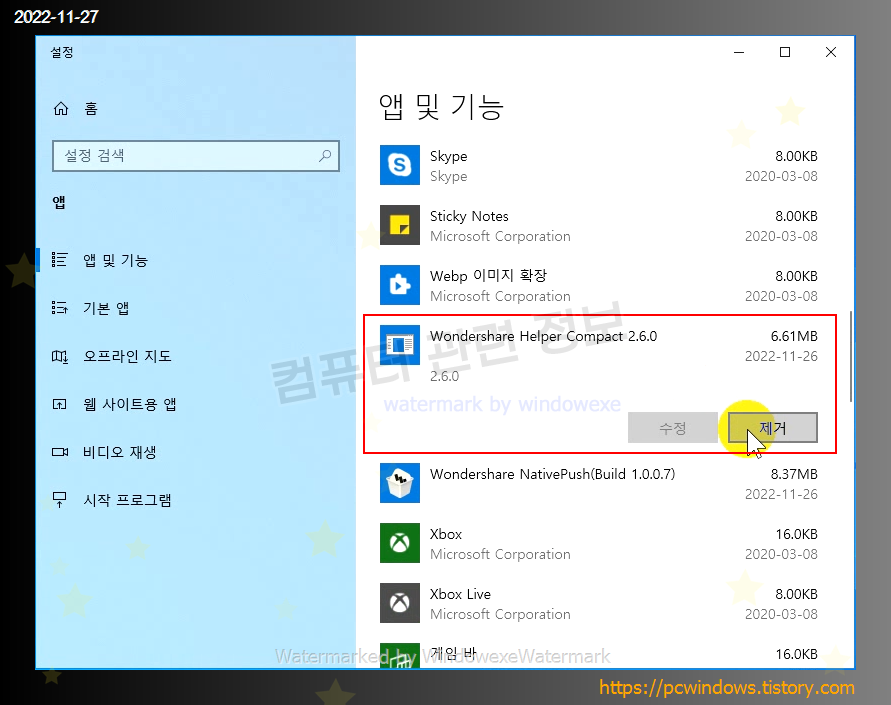Screen dimensions: 891x705
Task: Click the 8.37MB size value
Action: point(794,474)
